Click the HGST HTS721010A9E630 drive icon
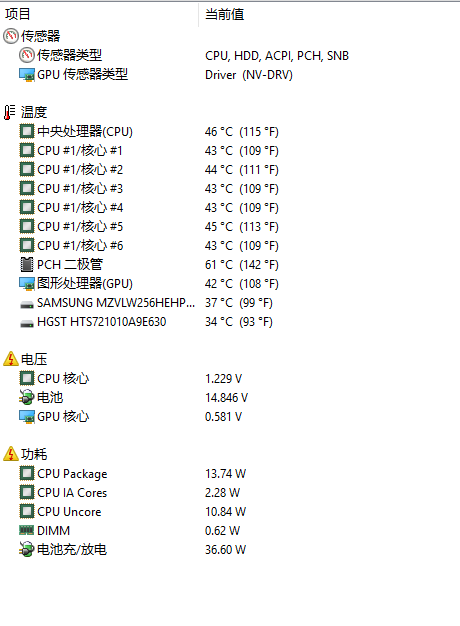This screenshot has width=460, height=626. coord(27,324)
